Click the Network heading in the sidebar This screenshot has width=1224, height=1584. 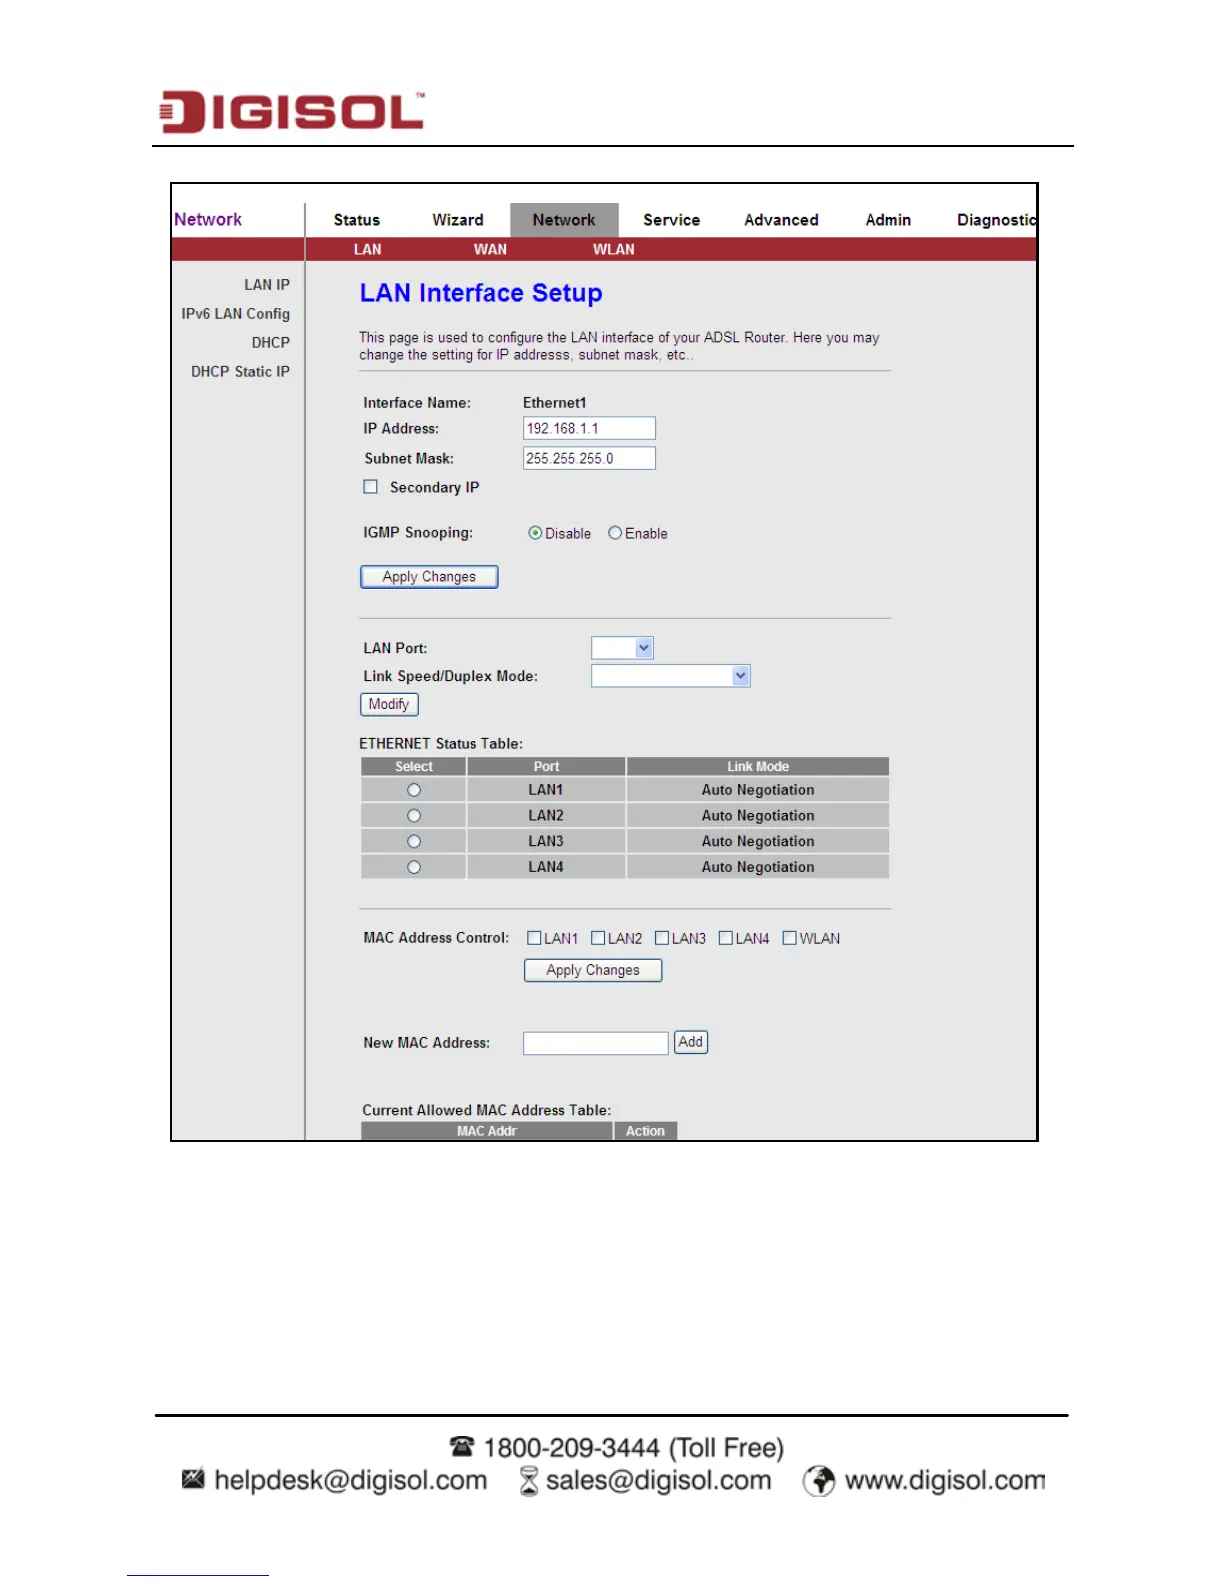[x=208, y=220]
